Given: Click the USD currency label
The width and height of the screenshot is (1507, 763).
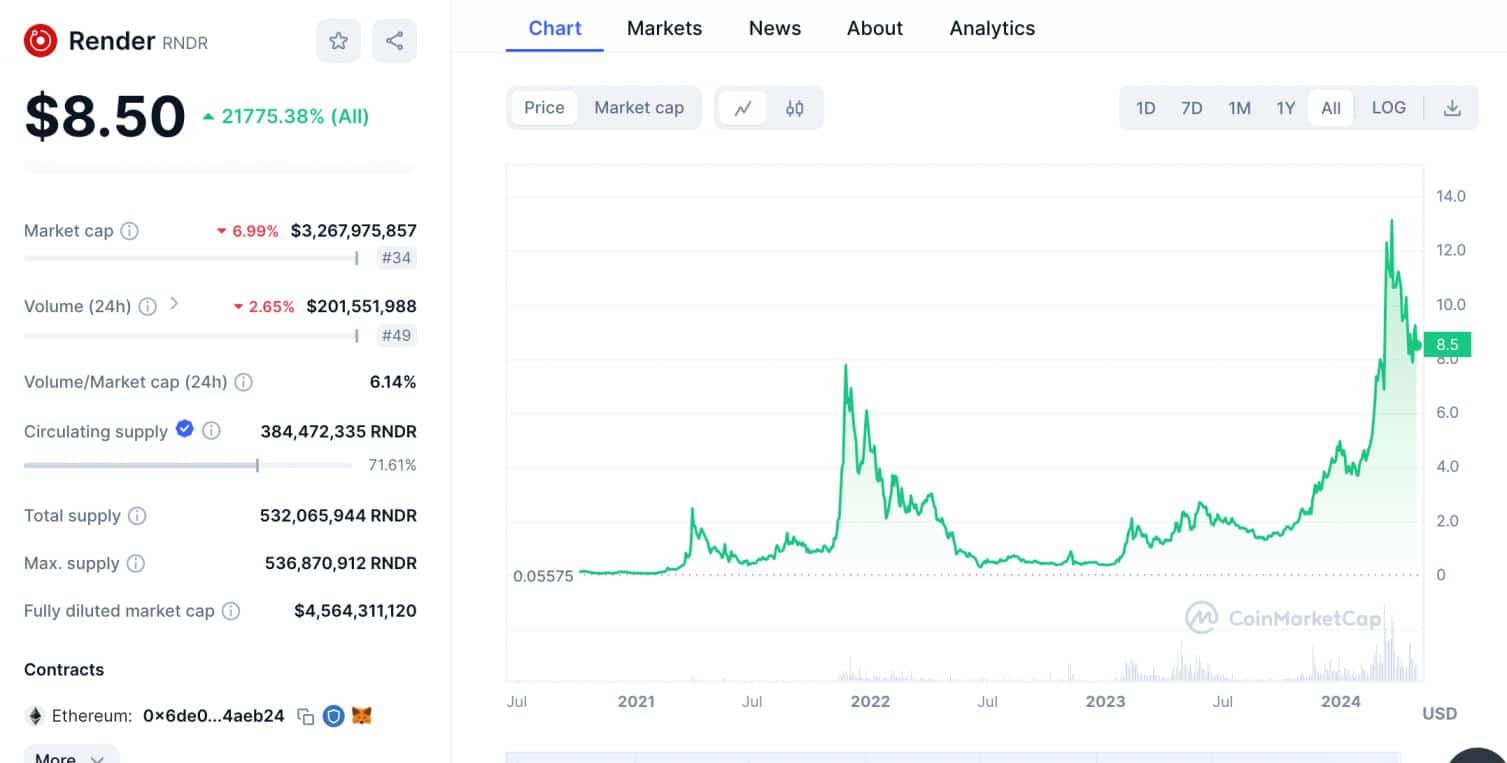Looking at the screenshot, I should [x=1440, y=714].
